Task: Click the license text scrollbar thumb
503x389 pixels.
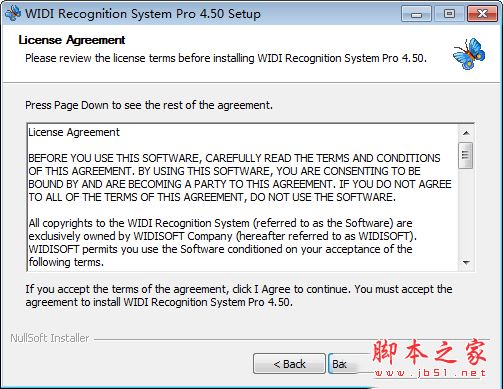Action: point(466,155)
